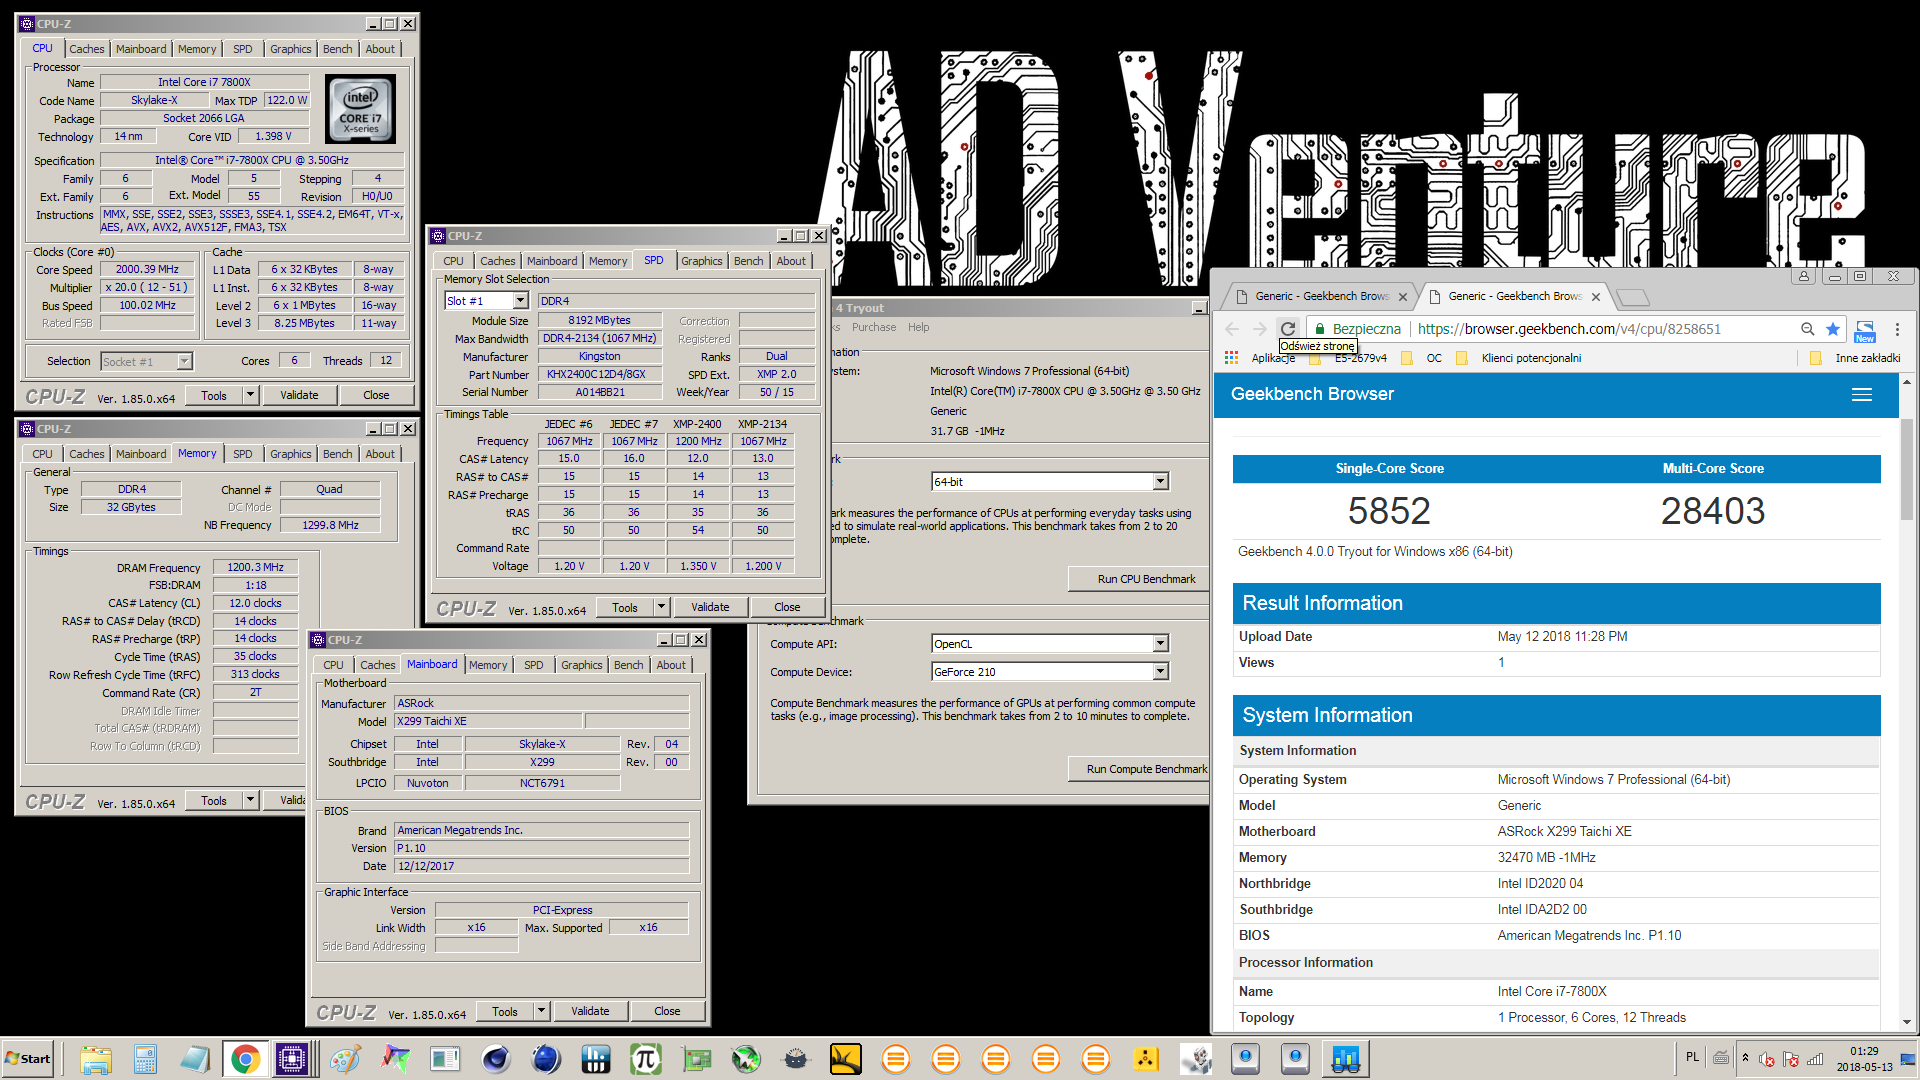Click the zoom magnifier in address bar
The height and width of the screenshot is (1080, 1920).
point(1807,329)
